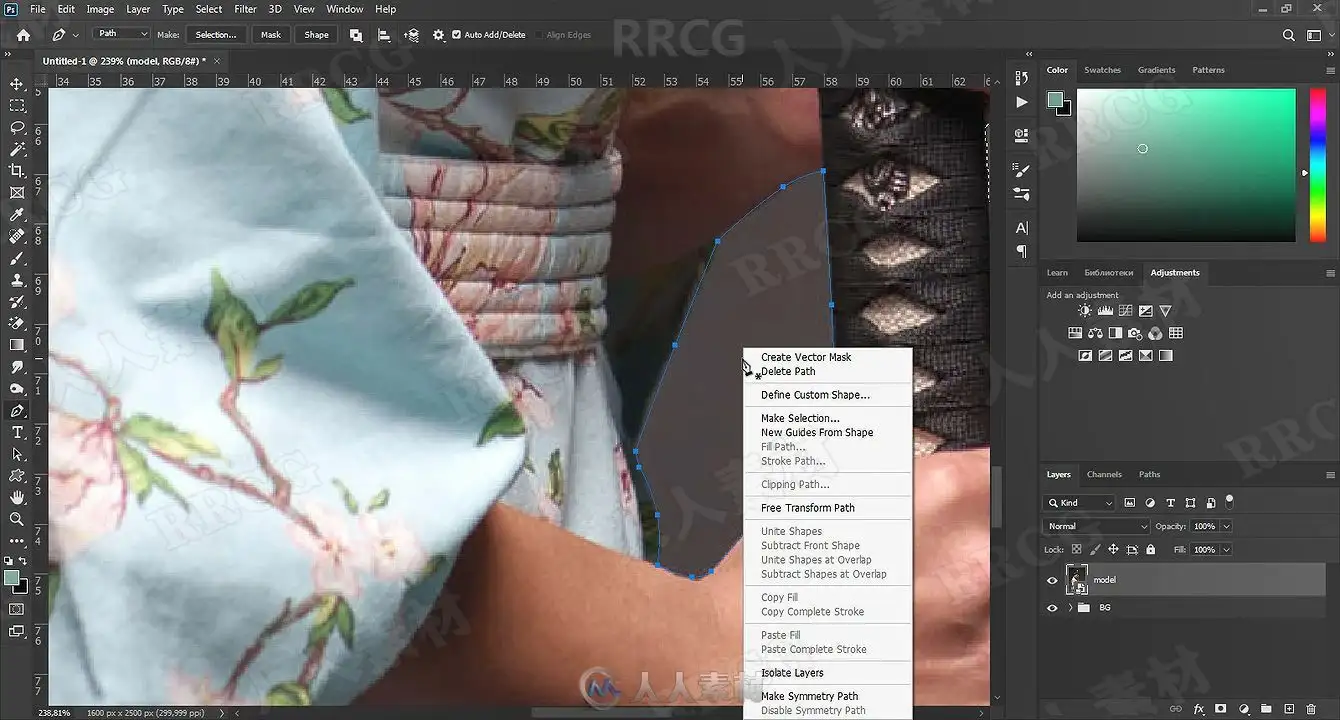Click the Home icon in options bar
The image size is (1340, 720).
[23, 35]
